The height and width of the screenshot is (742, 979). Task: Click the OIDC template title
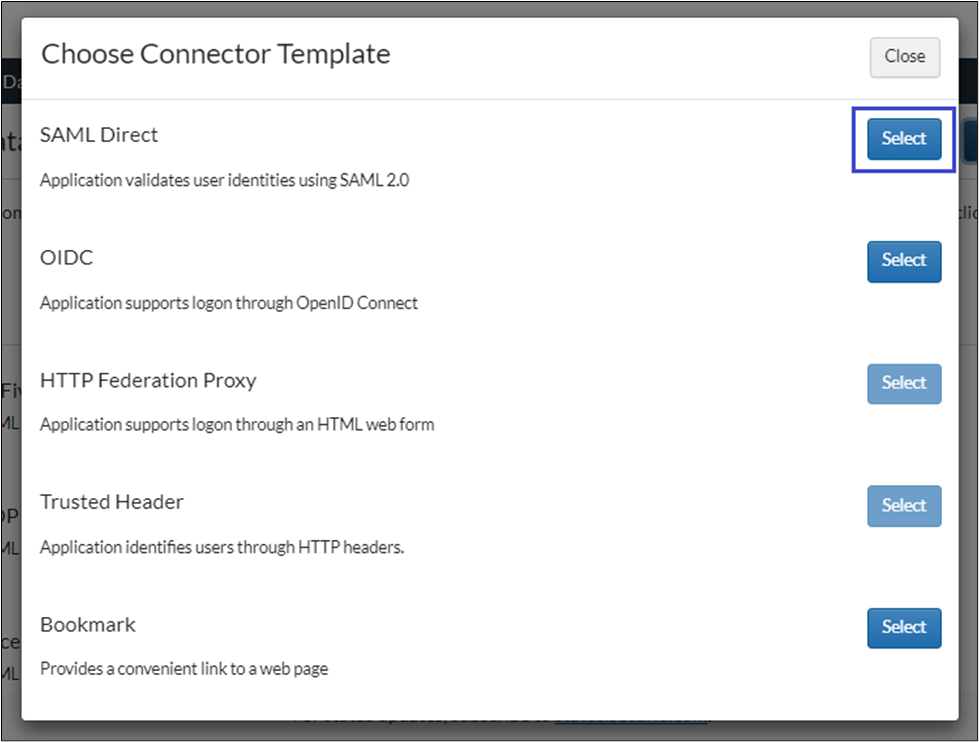67,258
